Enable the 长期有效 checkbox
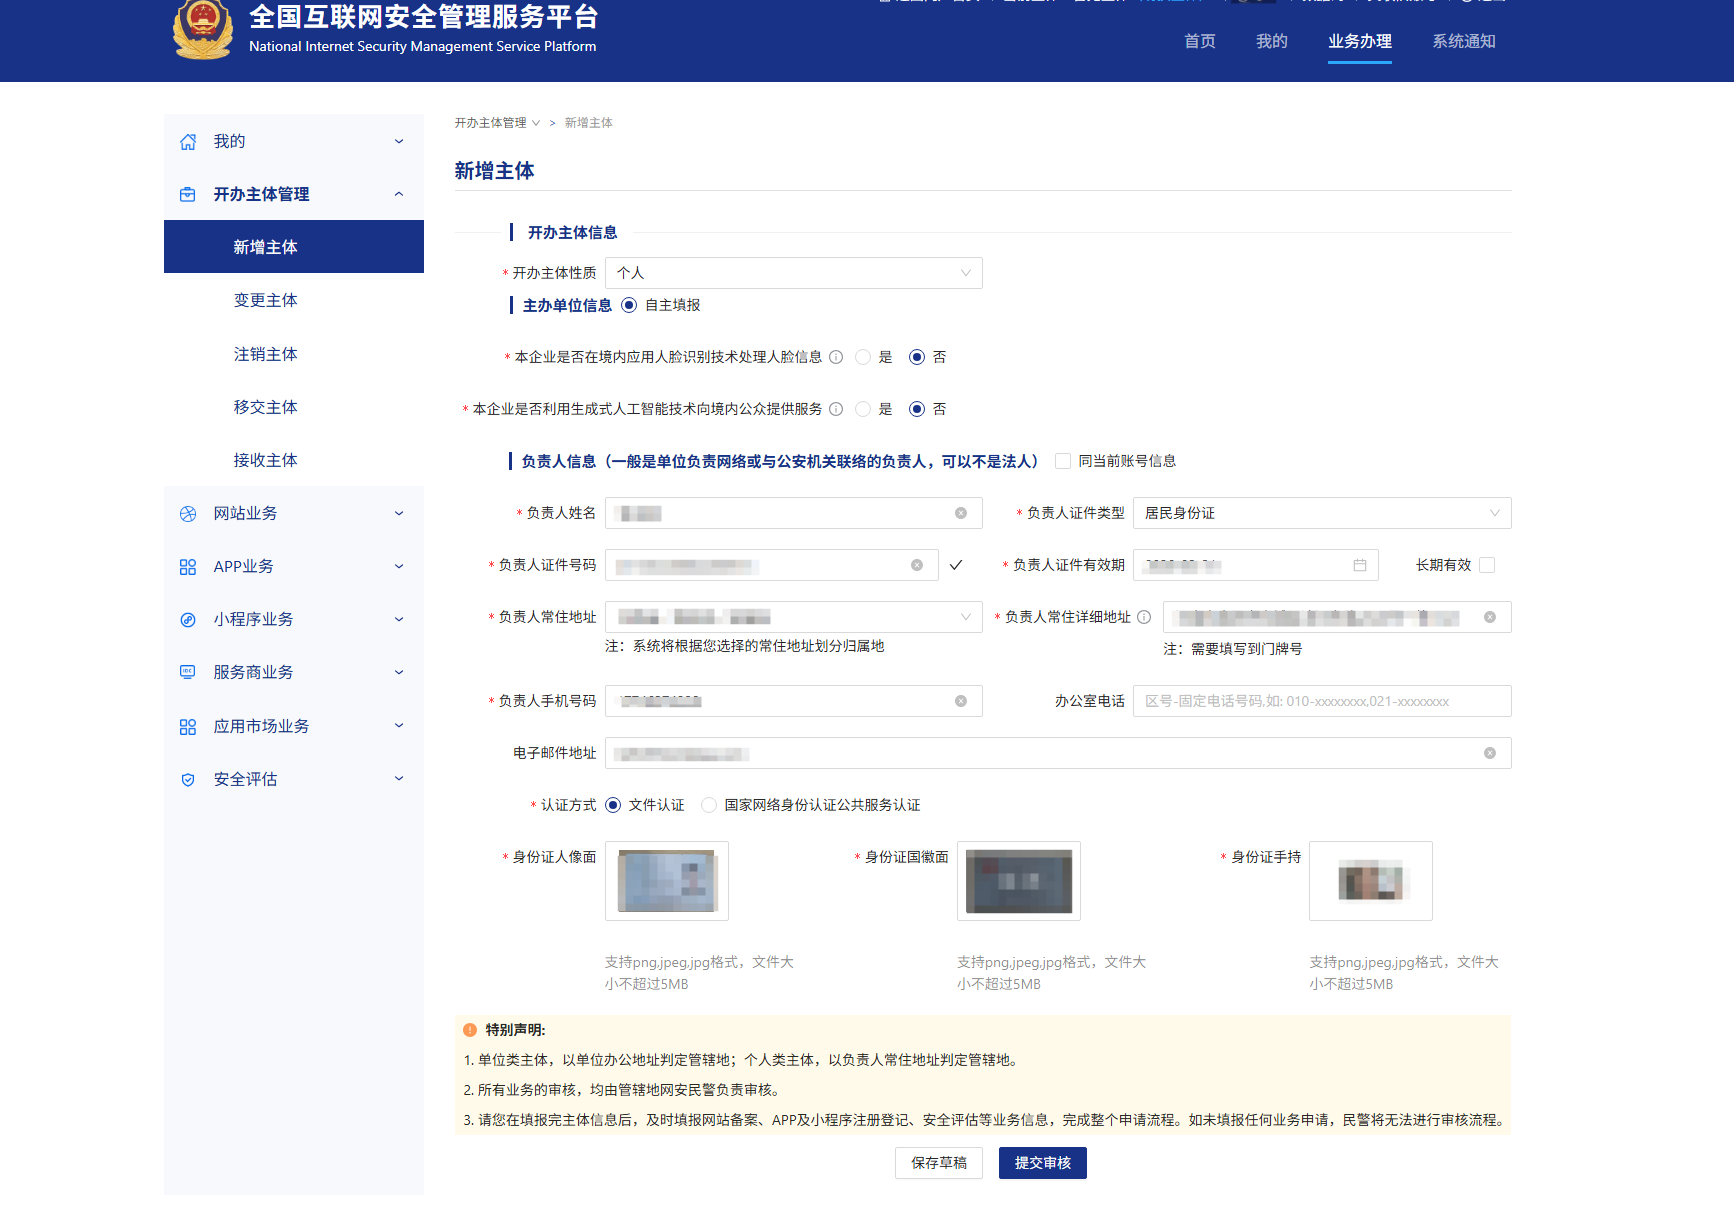 (1486, 565)
